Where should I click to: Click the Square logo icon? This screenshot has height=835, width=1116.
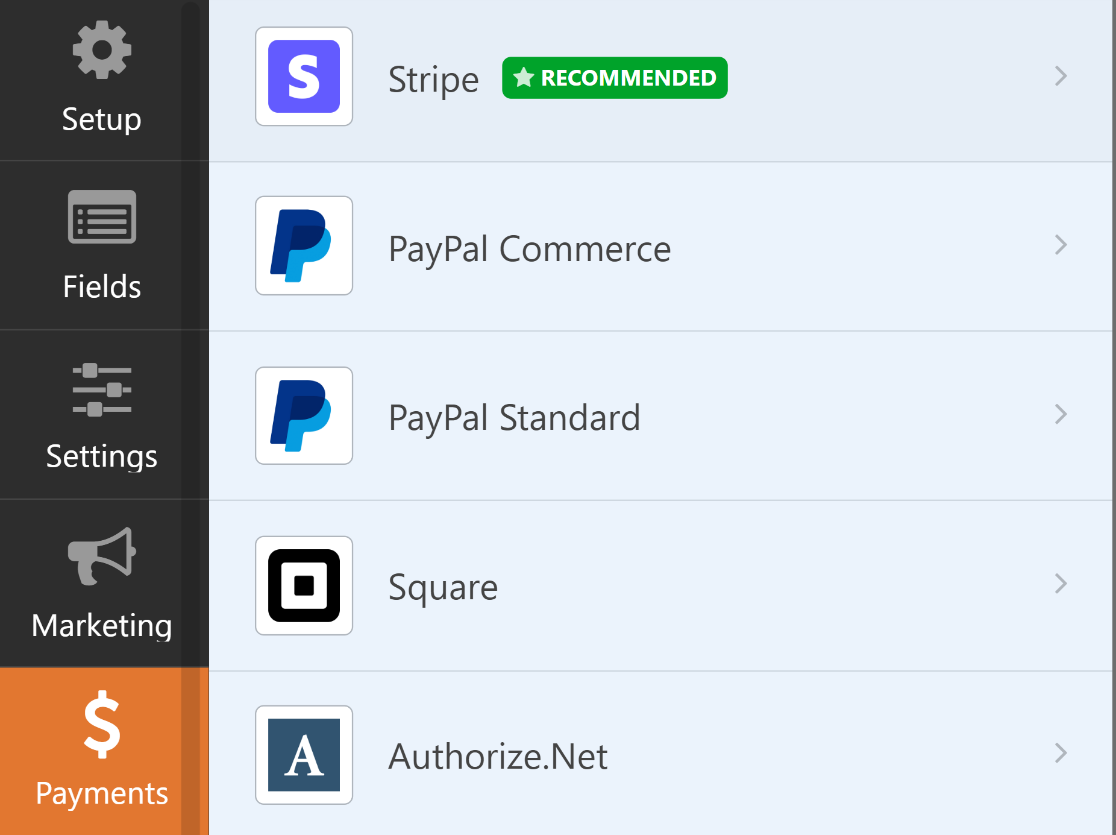[303, 585]
